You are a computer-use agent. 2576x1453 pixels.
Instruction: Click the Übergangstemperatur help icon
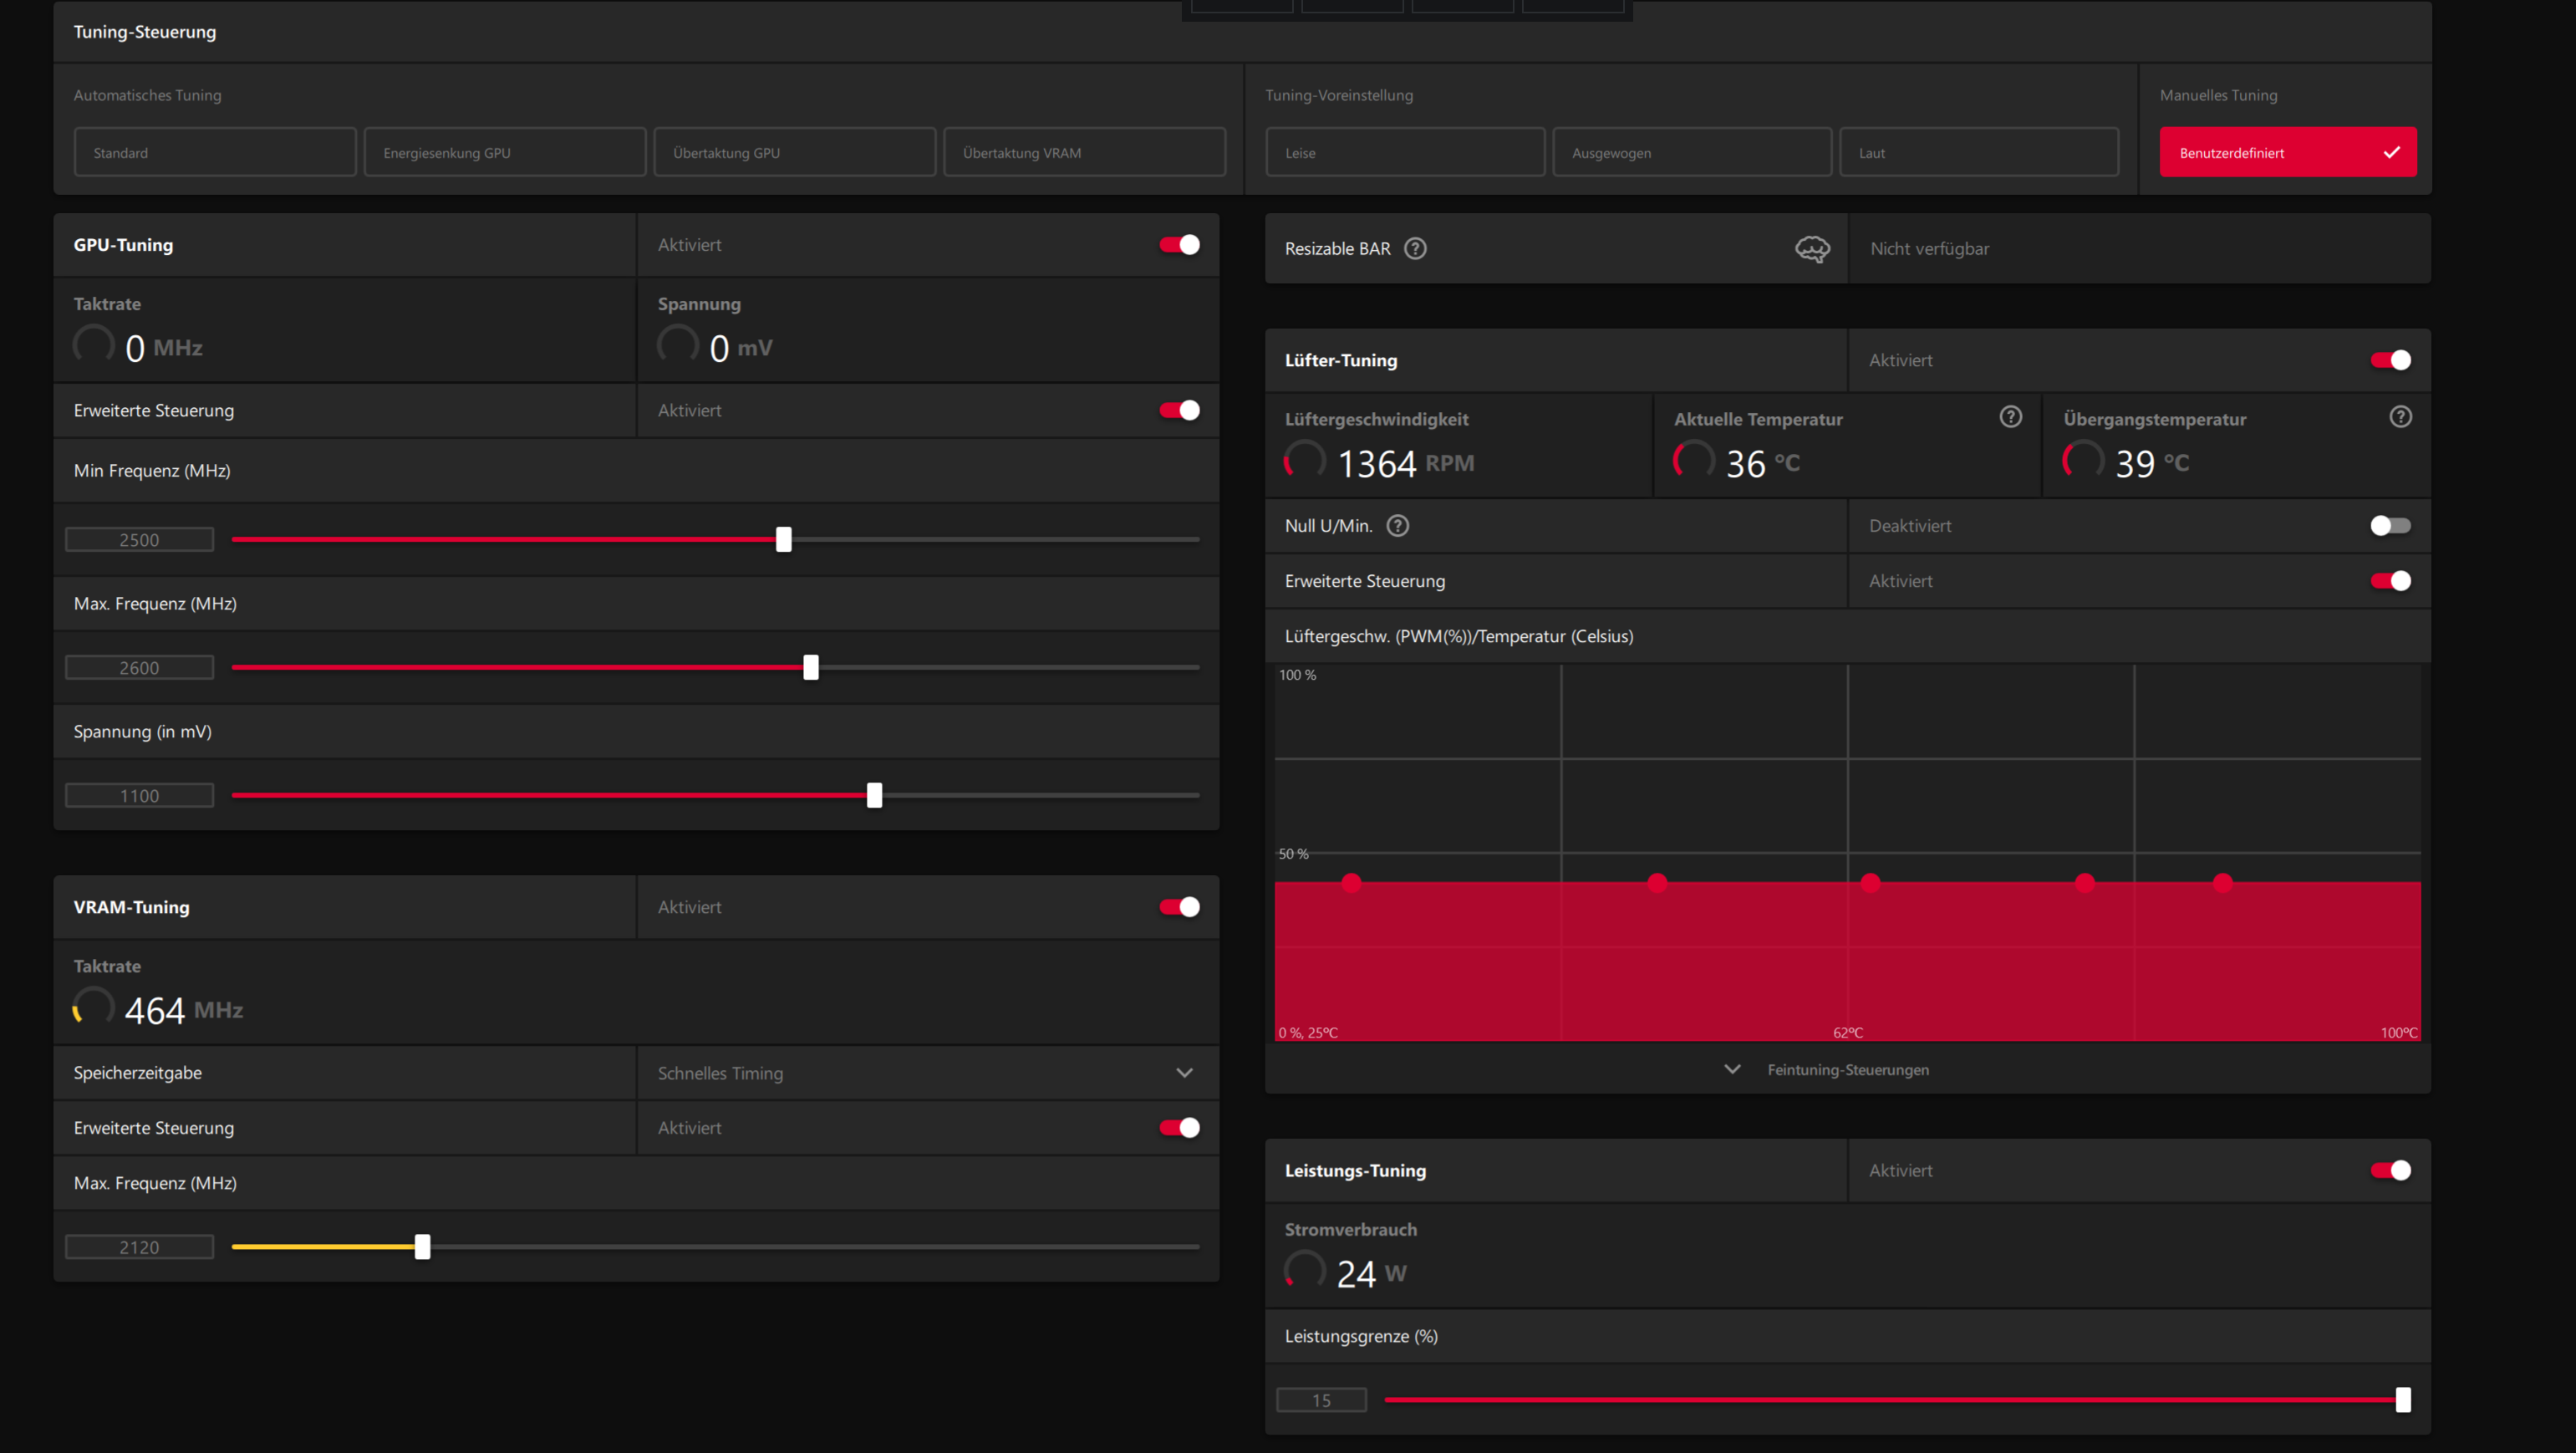pyautogui.click(x=2400, y=417)
